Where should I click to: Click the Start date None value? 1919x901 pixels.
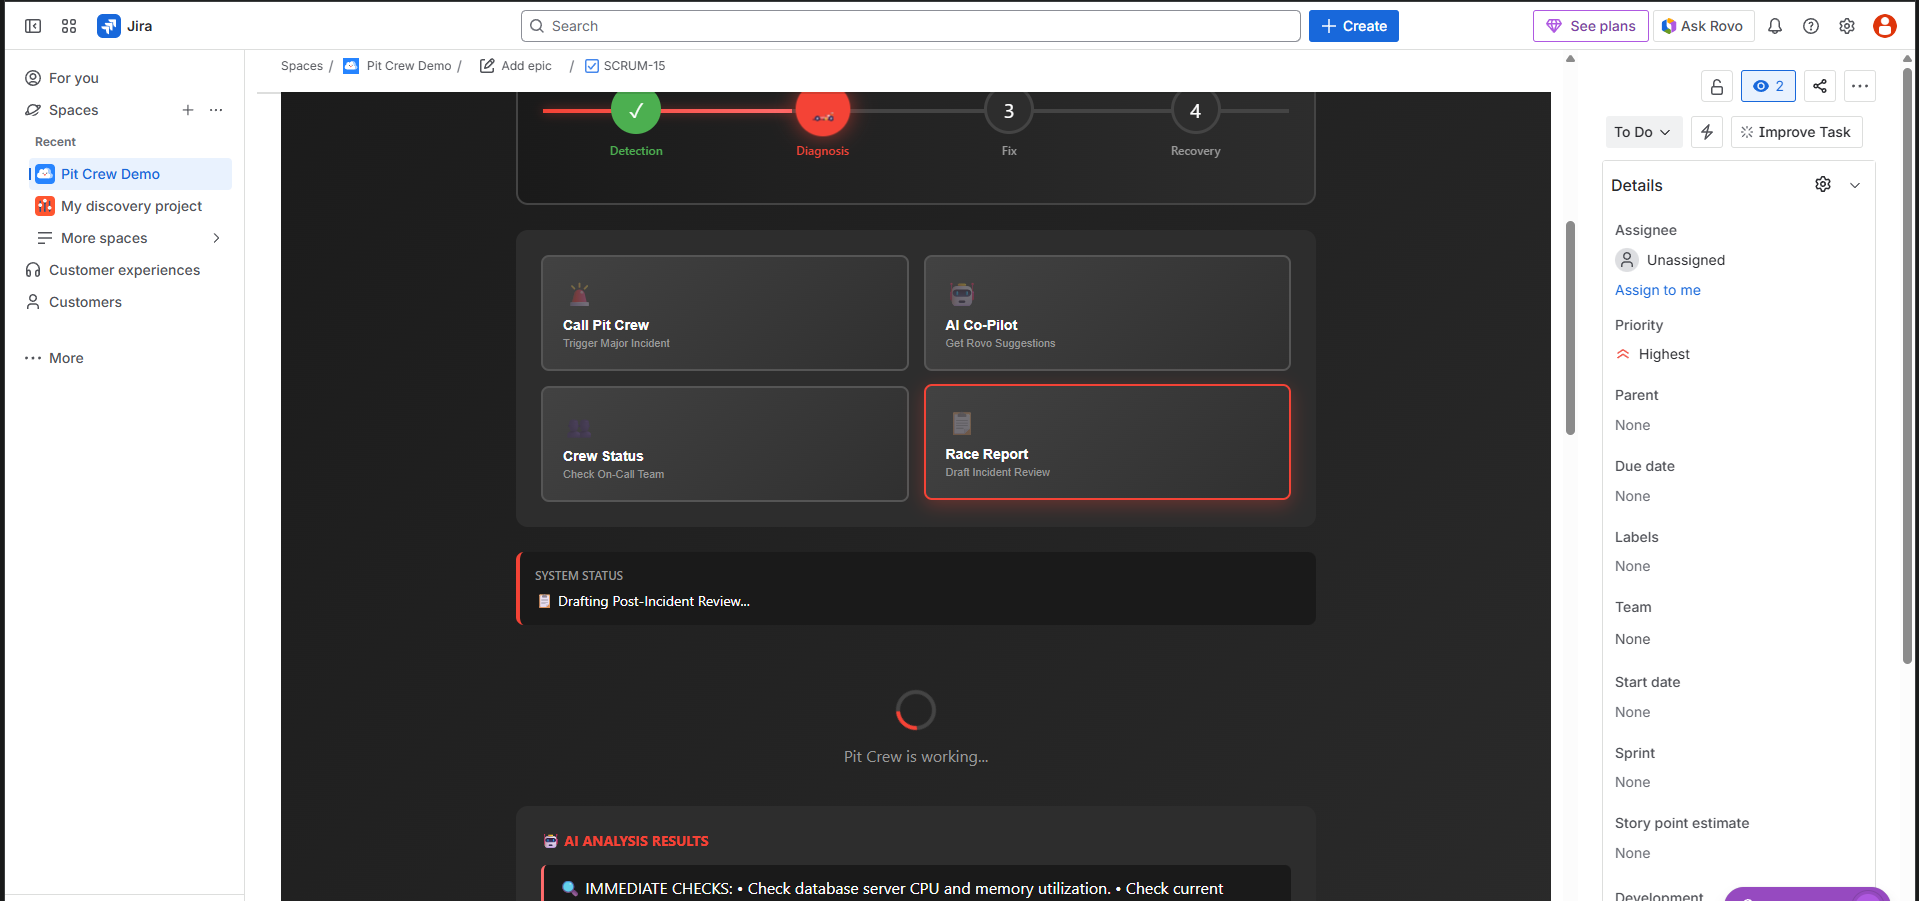click(x=1632, y=712)
